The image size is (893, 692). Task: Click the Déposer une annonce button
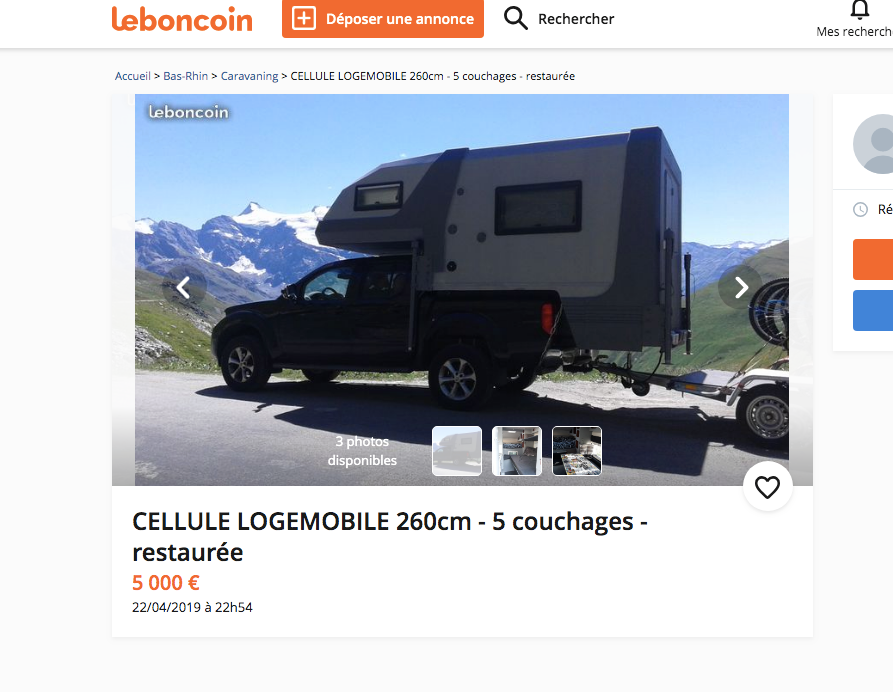click(383, 19)
